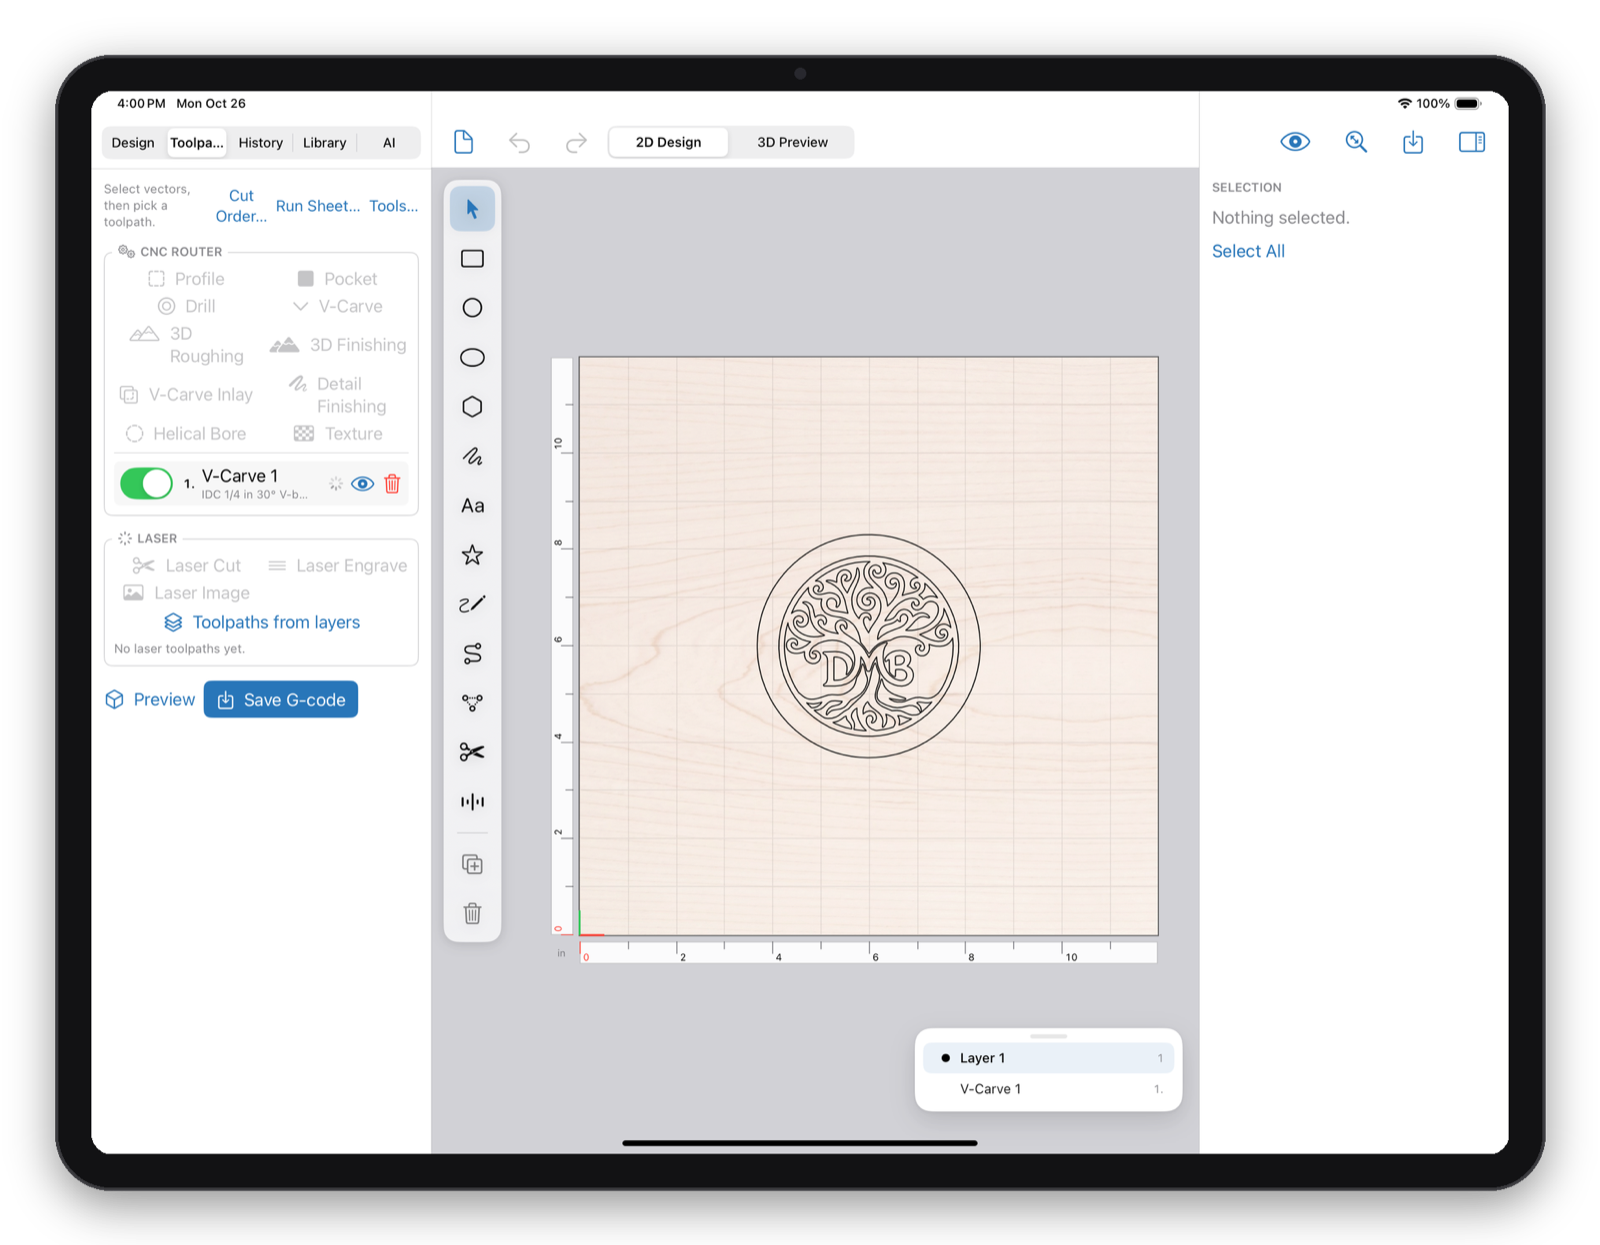Viewport: 1600px width, 1245px height.
Task: Select the pen line drawing tool
Action: pyautogui.click(x=472, y=604)
